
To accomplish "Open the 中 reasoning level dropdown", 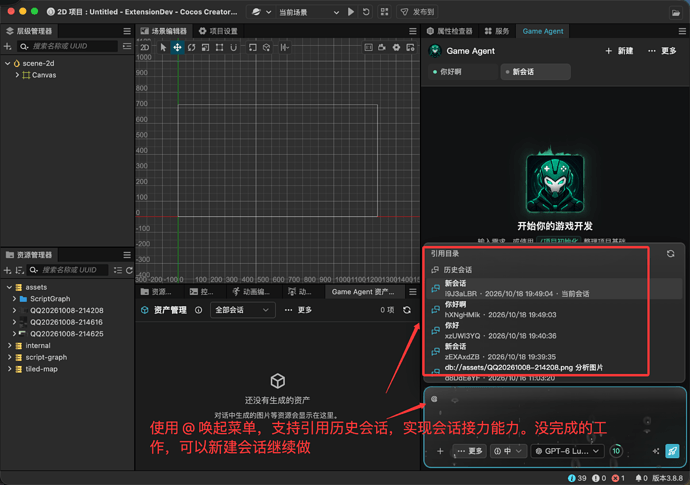I will point(508,451).
